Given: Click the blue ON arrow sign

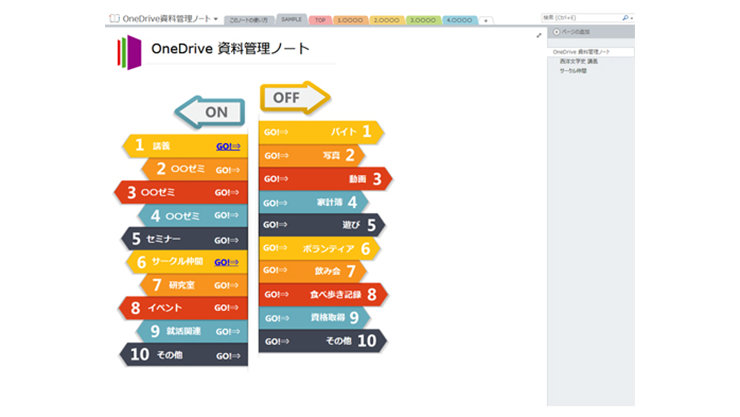Looking at the screenshot, I should coord(210,112).
